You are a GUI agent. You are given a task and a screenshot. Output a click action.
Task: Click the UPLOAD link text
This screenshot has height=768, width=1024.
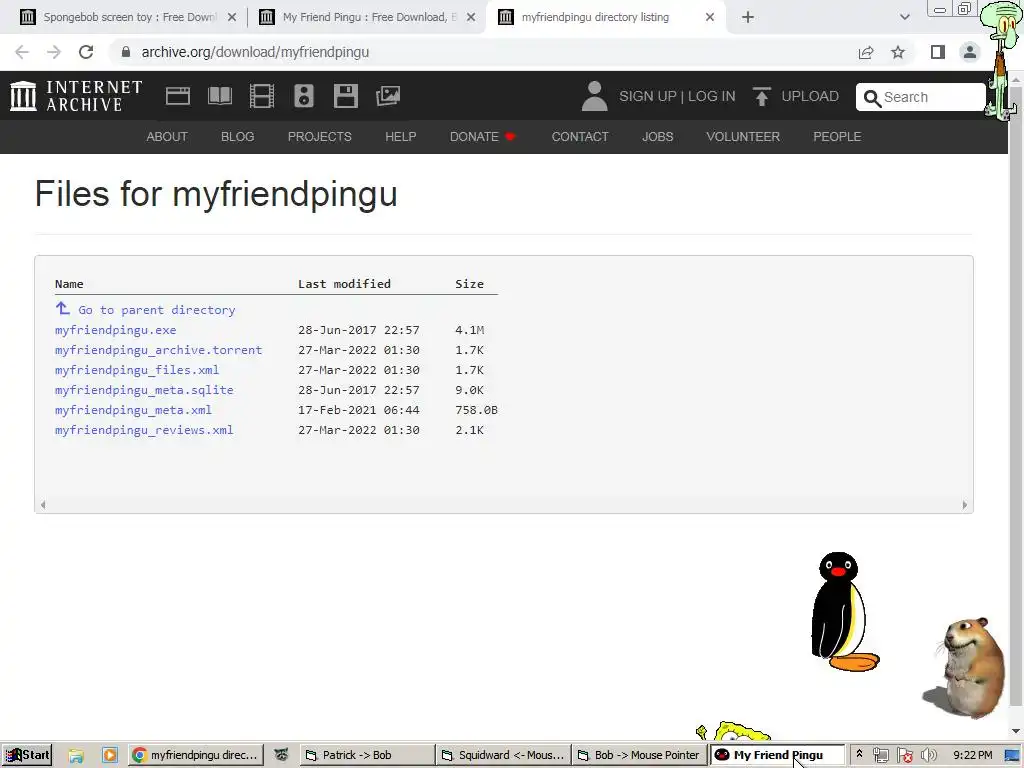810,96
